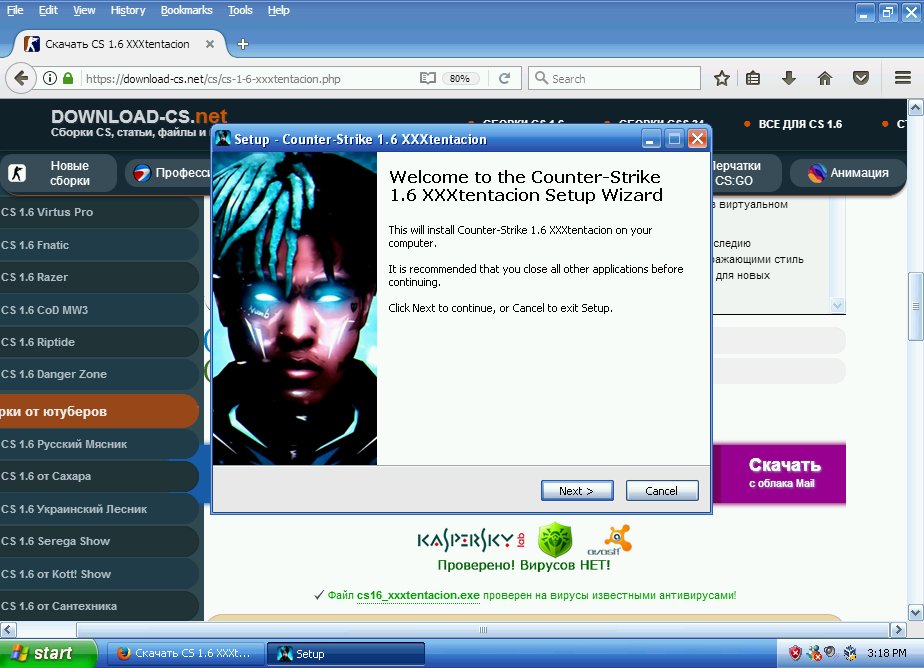Screen dimensions: 924x668
Task: Click the magnifier icon in search box
Action: (541, 78)
